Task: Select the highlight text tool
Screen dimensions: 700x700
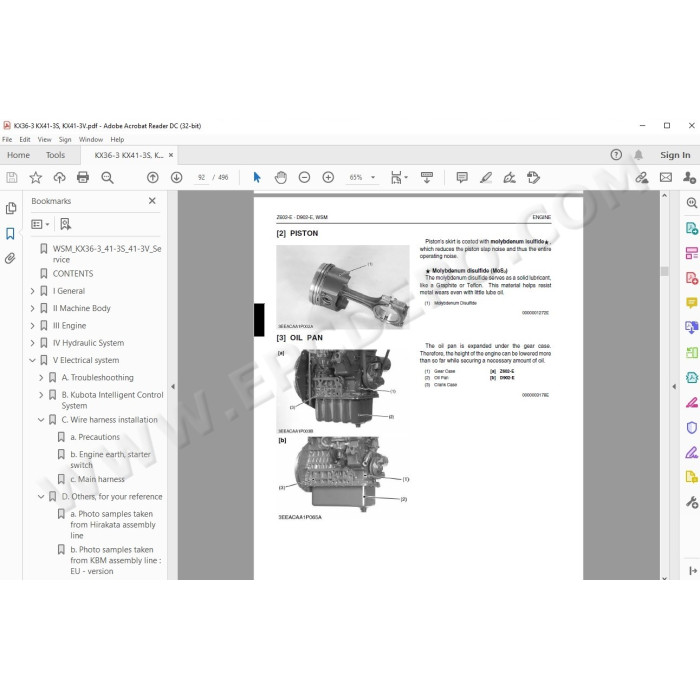Action: (x=486, y=178)
